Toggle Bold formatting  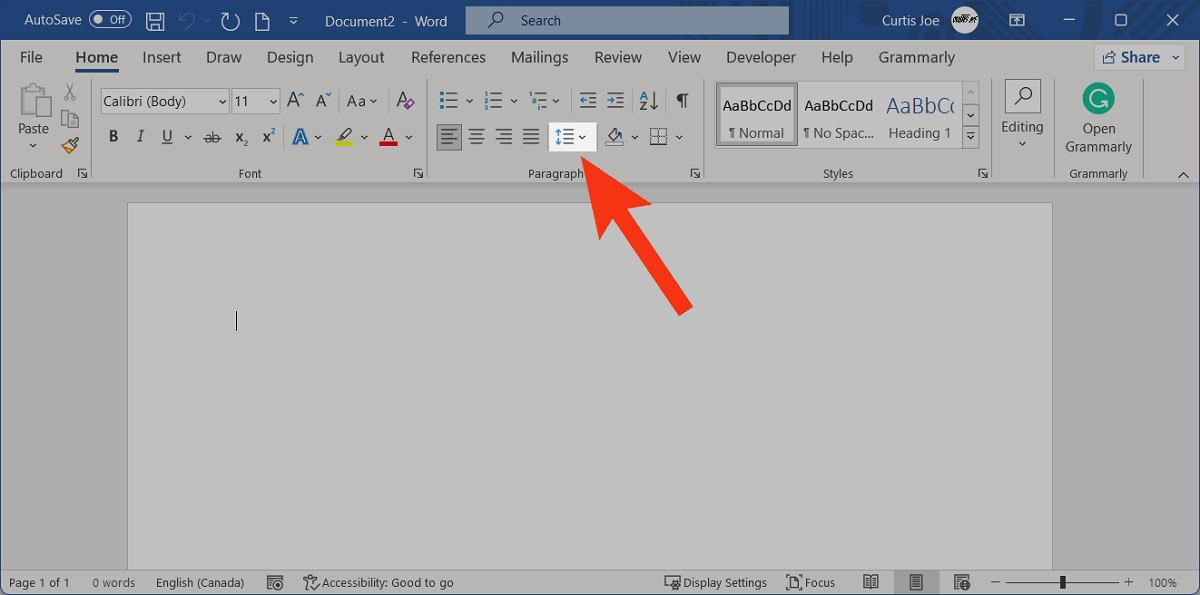point(113,137)
